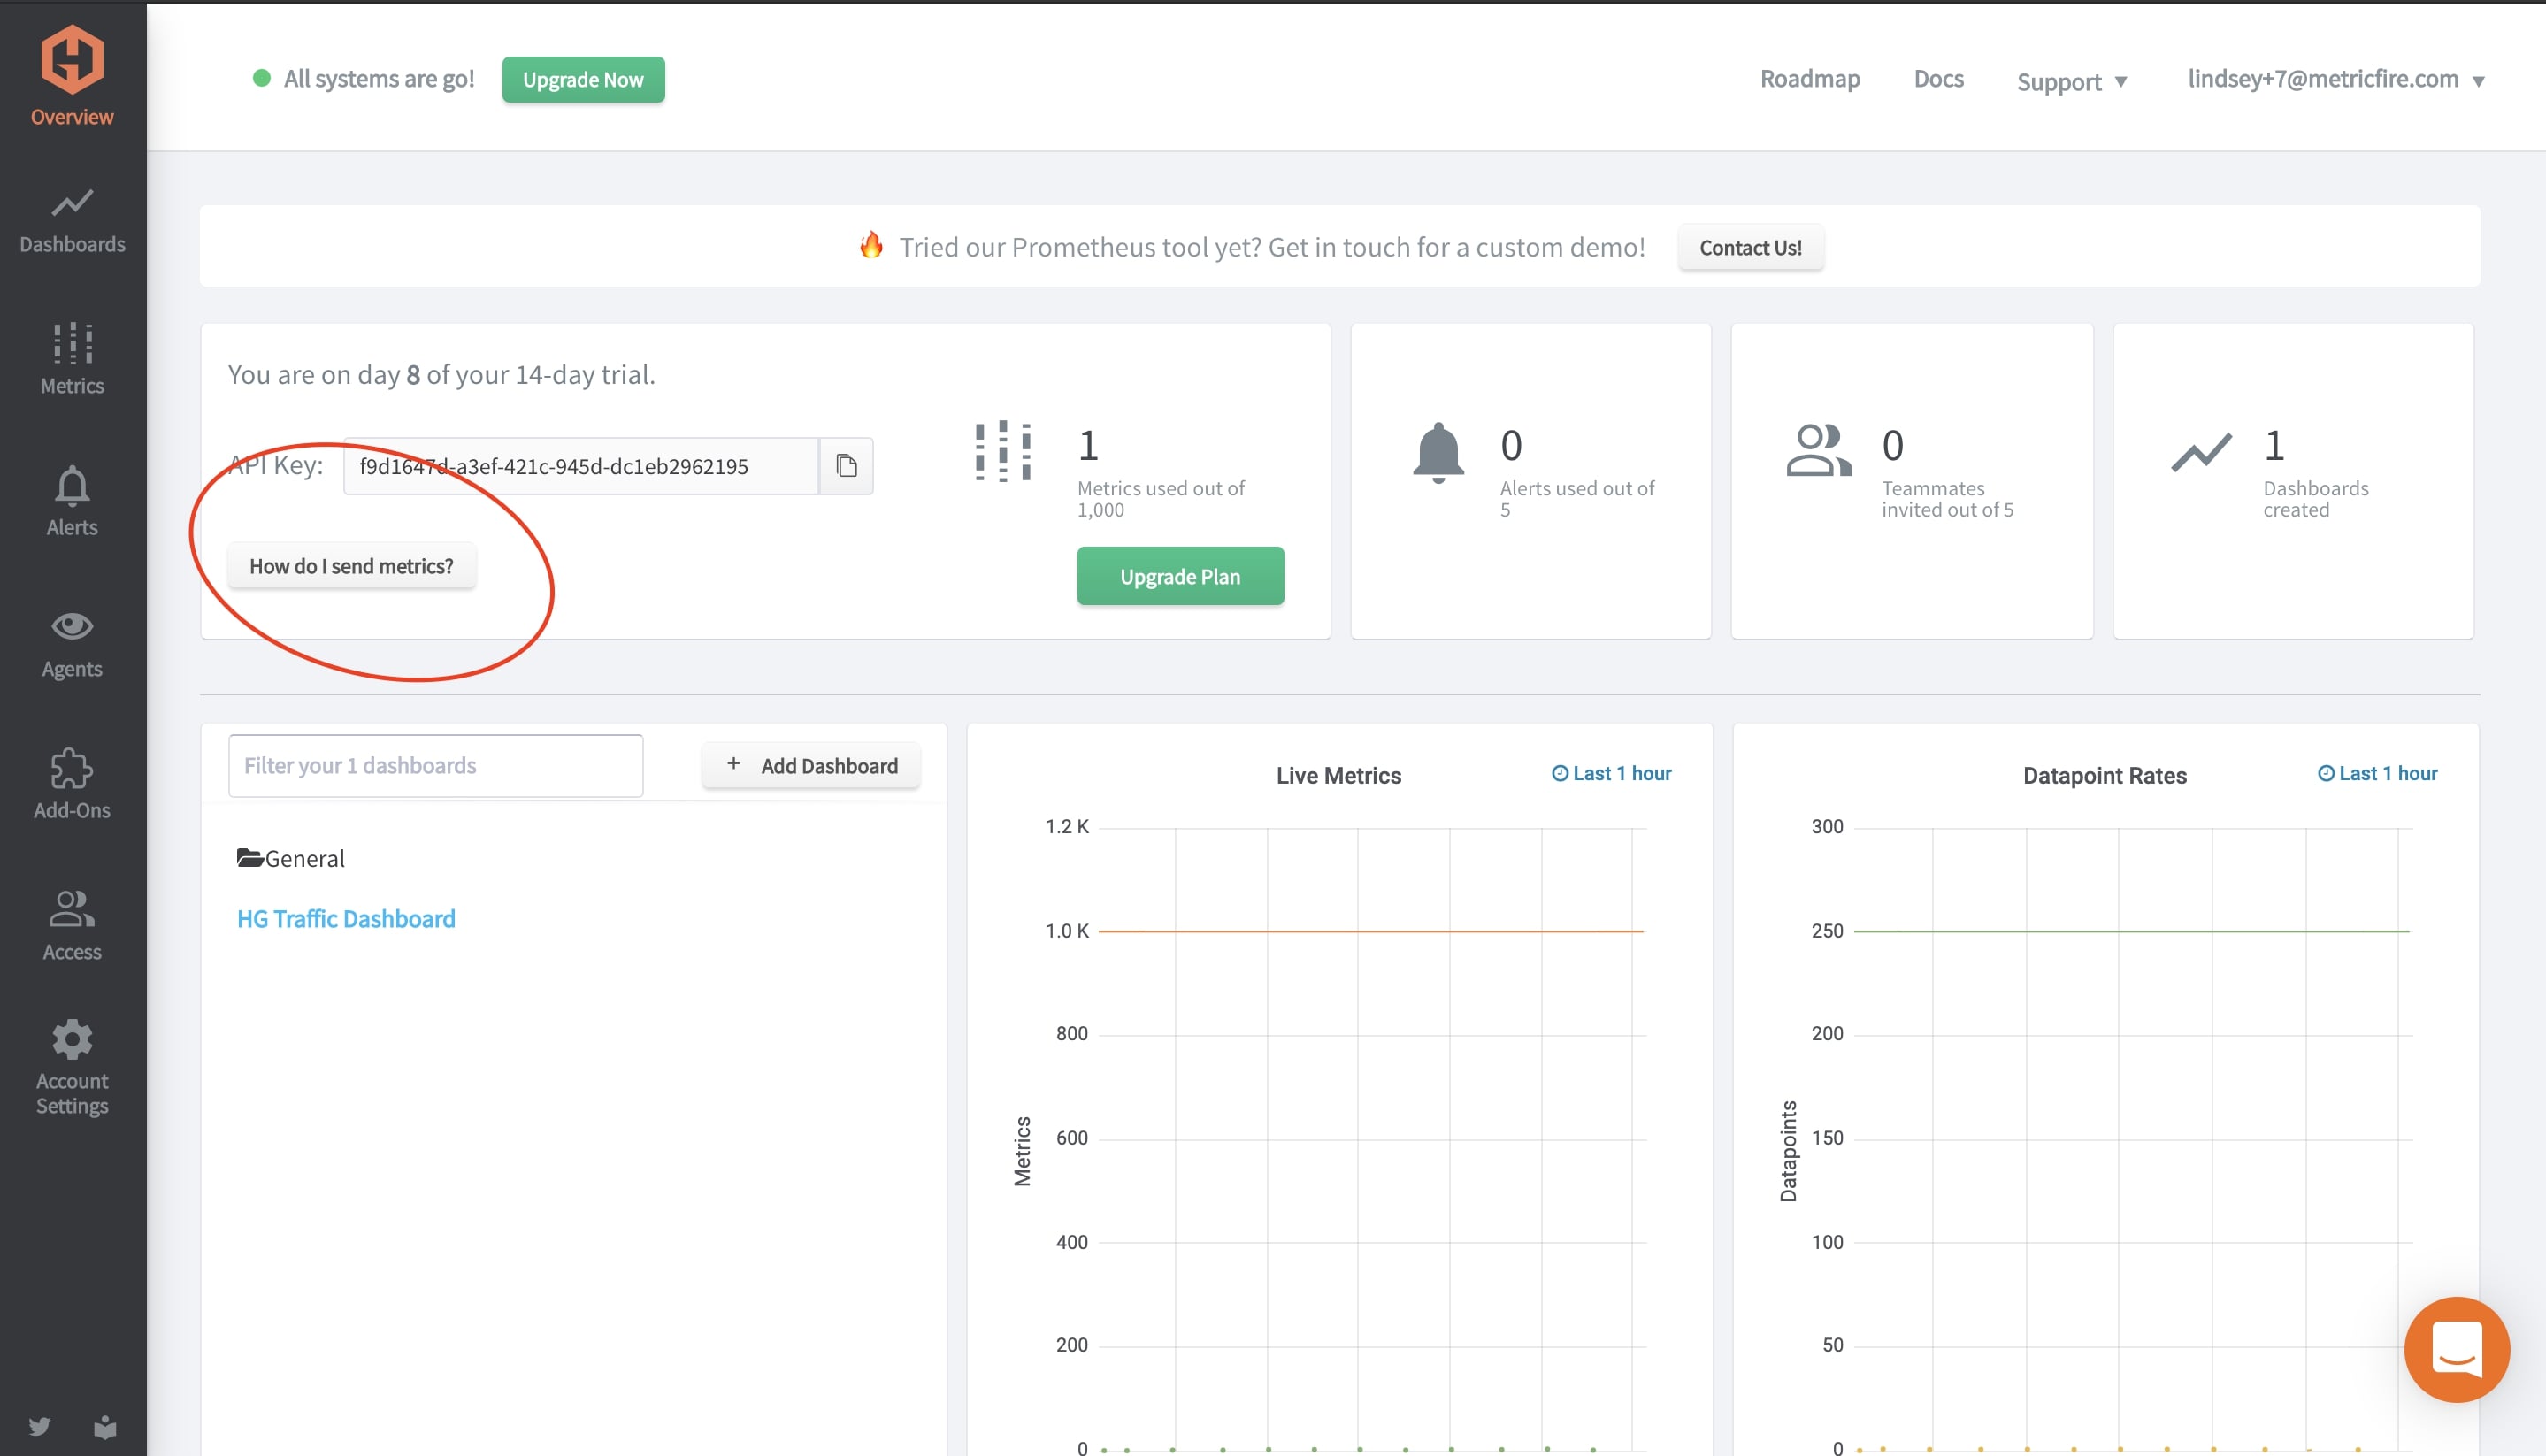Click the book icon in the sidebar footer
Viewport: 2546px width, 1456px height.
click(x=105, y=1426)
